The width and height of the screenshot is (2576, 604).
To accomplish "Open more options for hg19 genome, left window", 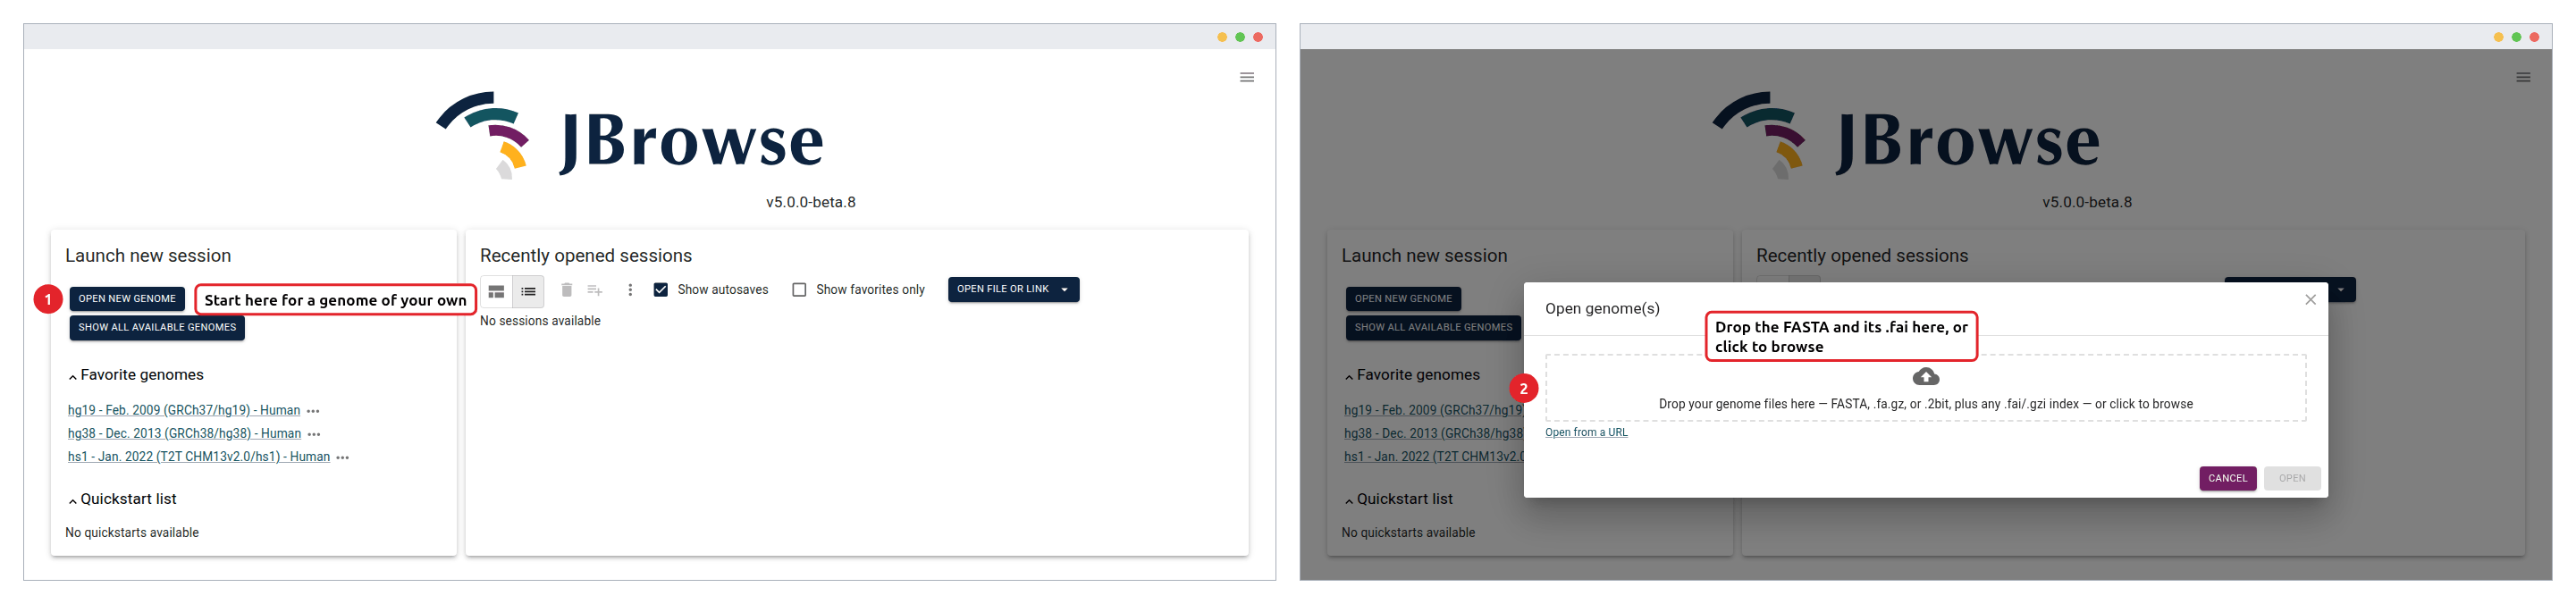I will pos(313,411).
